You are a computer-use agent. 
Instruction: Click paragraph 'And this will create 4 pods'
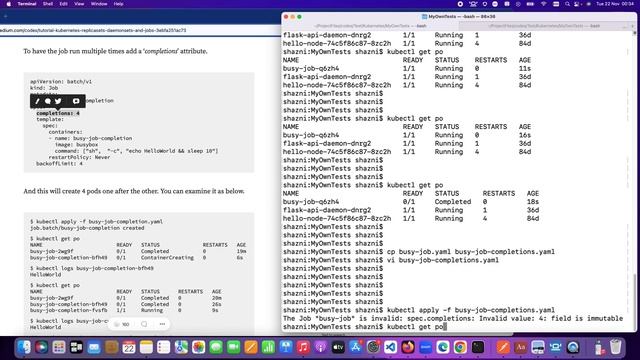coord(134,191)
